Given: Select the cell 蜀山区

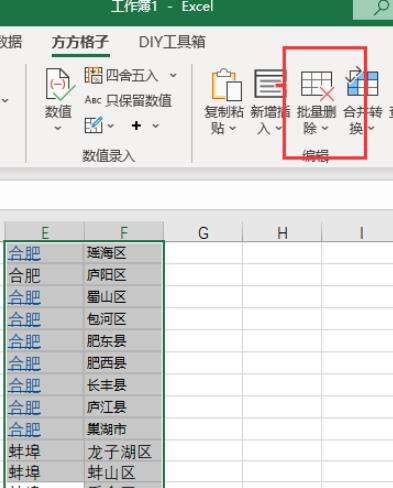Looking at the screenshot, I should [x=124, y=297].
